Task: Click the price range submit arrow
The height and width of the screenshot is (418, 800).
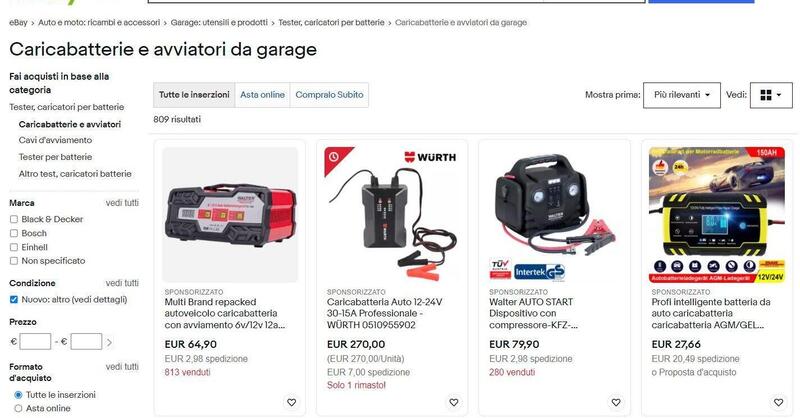Action: (x=109, y=342)
